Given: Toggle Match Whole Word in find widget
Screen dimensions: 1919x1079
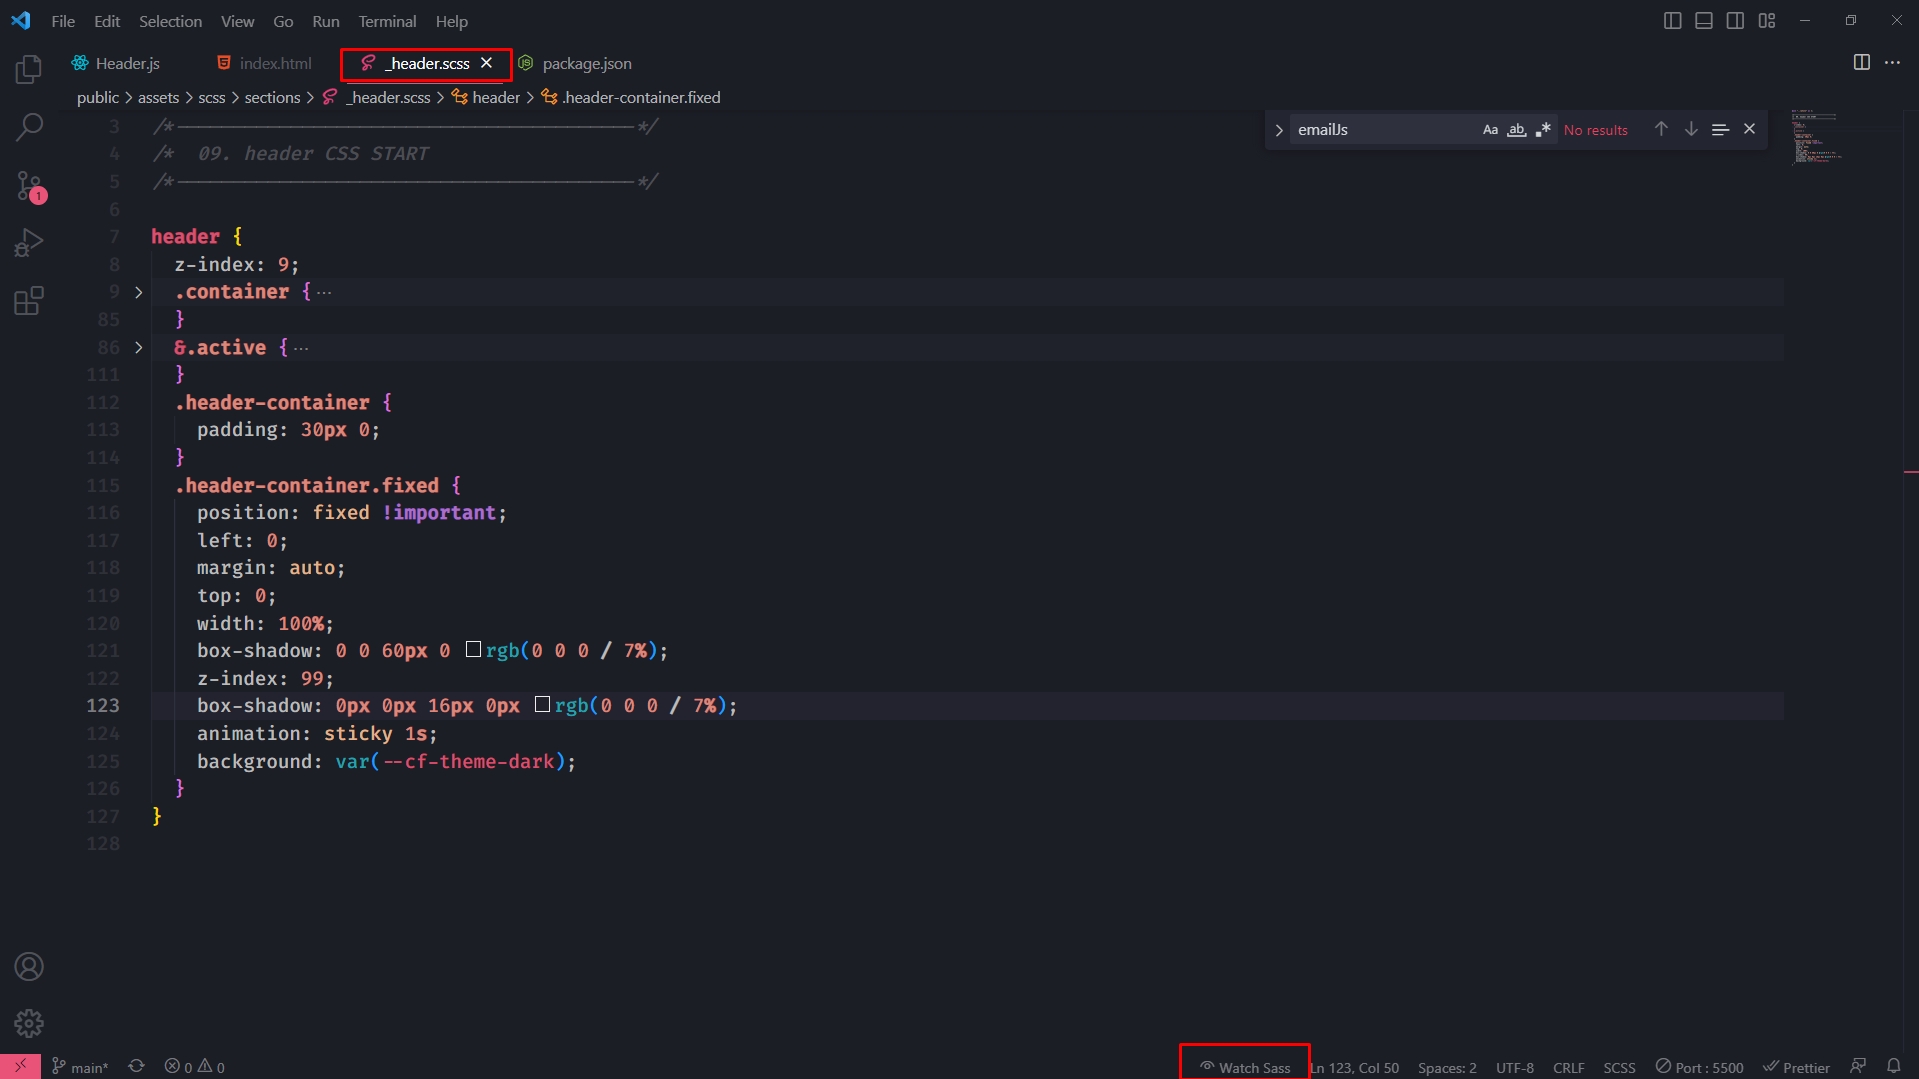Looking at the screenshot, I should click(1516, 130).
